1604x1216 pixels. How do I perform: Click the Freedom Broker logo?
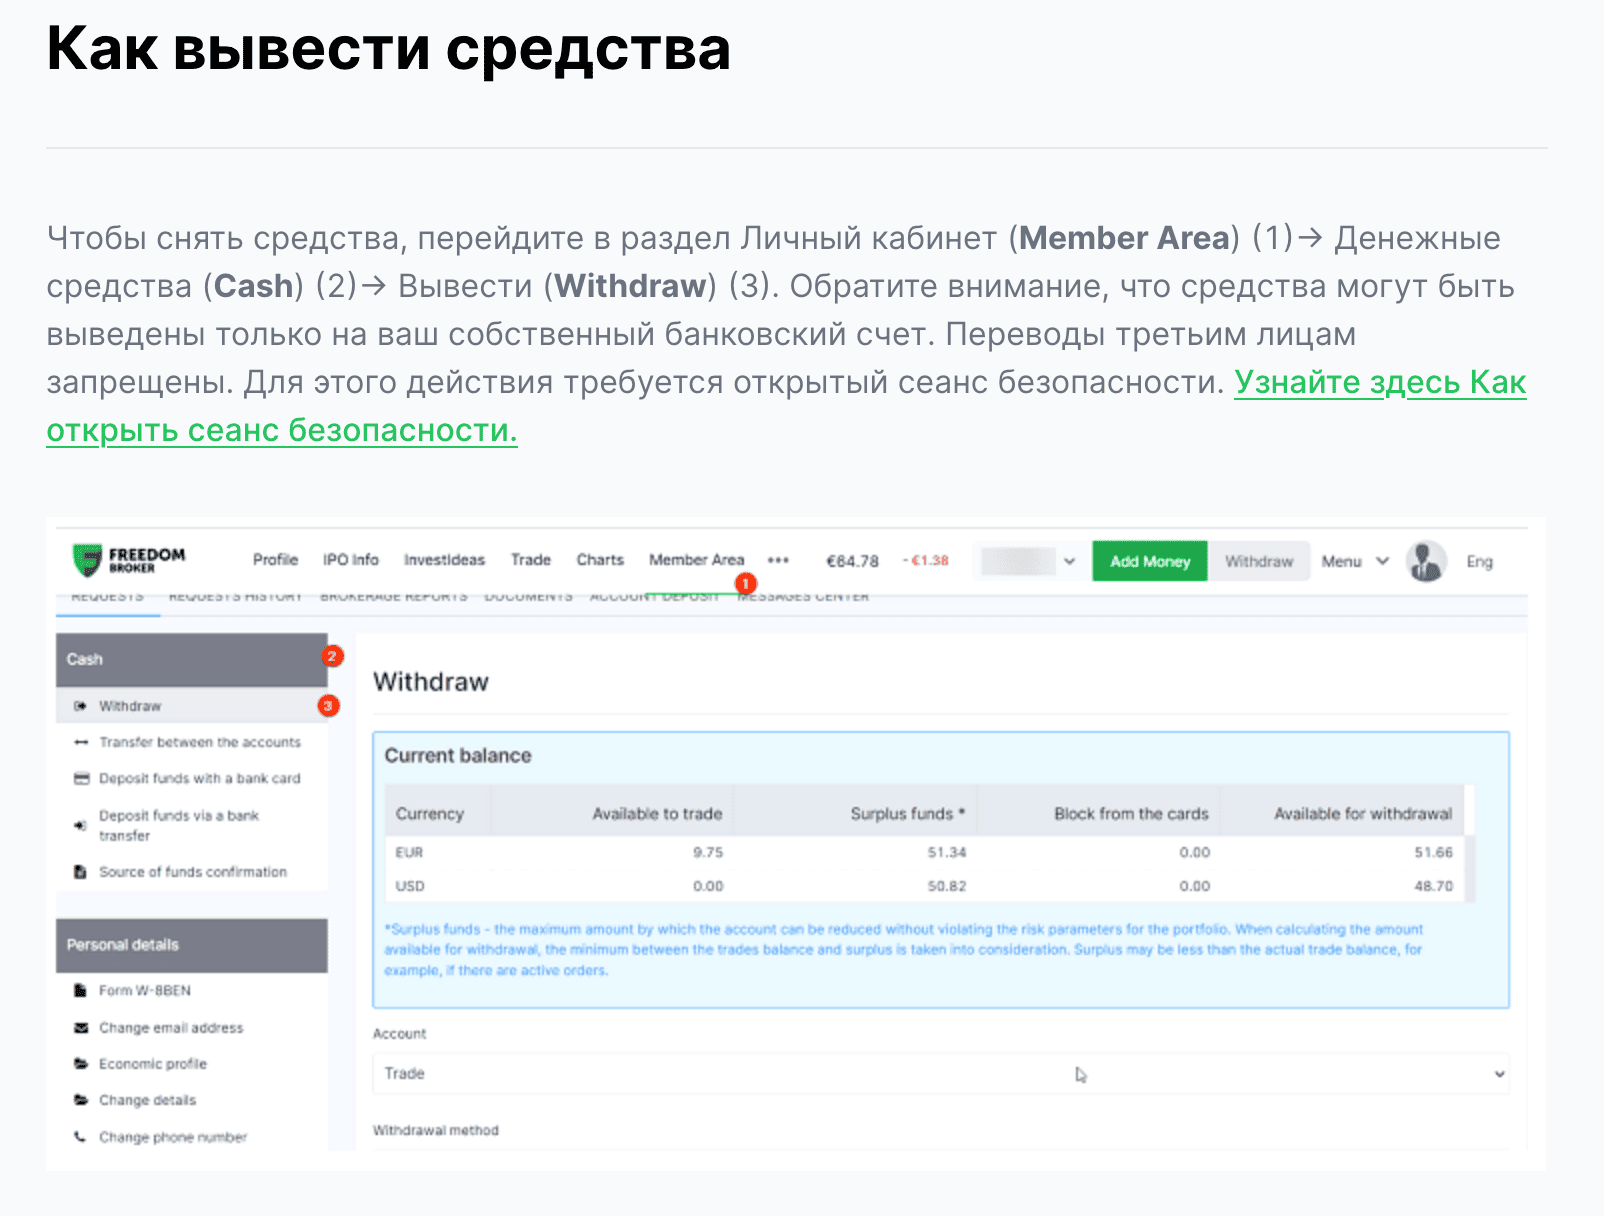pos(129,560)
